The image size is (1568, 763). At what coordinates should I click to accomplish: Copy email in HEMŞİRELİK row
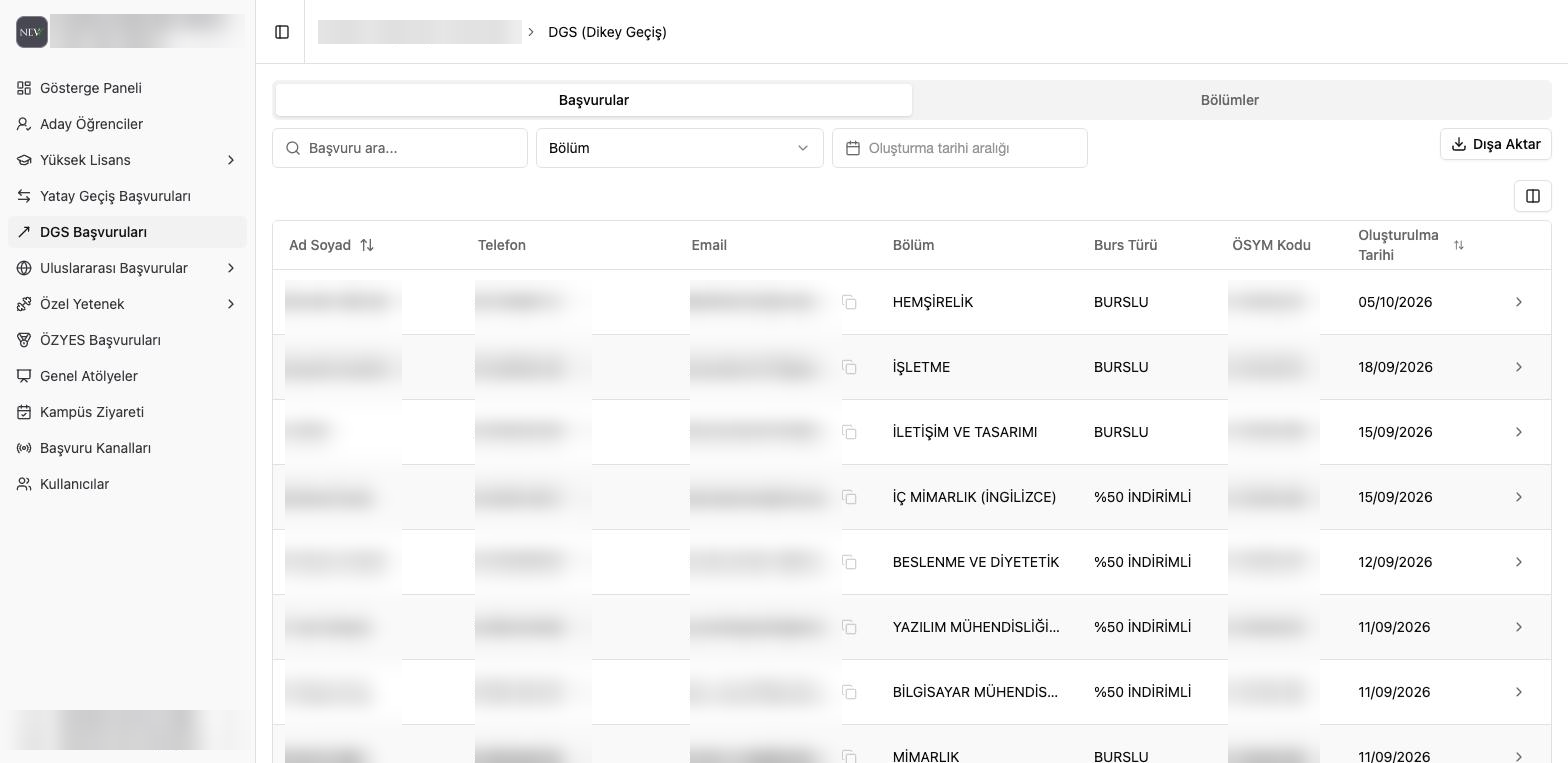point(849,302)
